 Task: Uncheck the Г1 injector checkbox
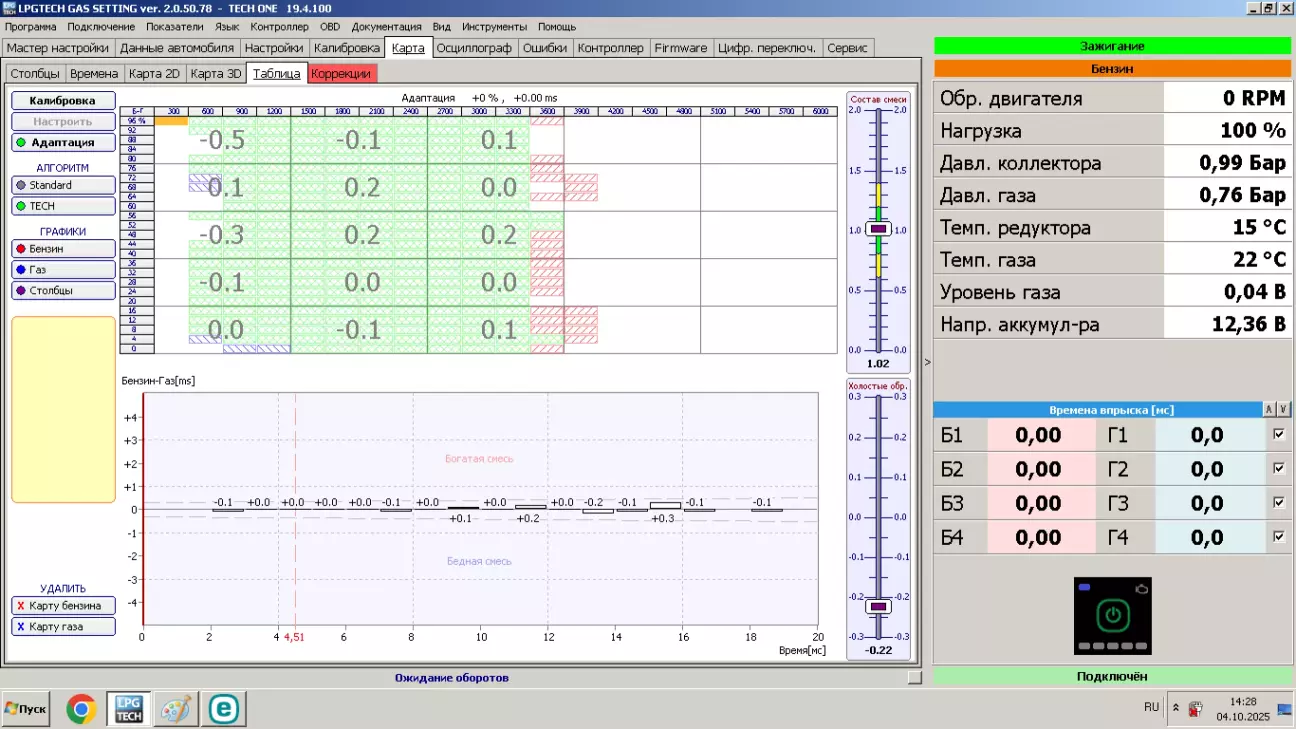coord(1278,435)
